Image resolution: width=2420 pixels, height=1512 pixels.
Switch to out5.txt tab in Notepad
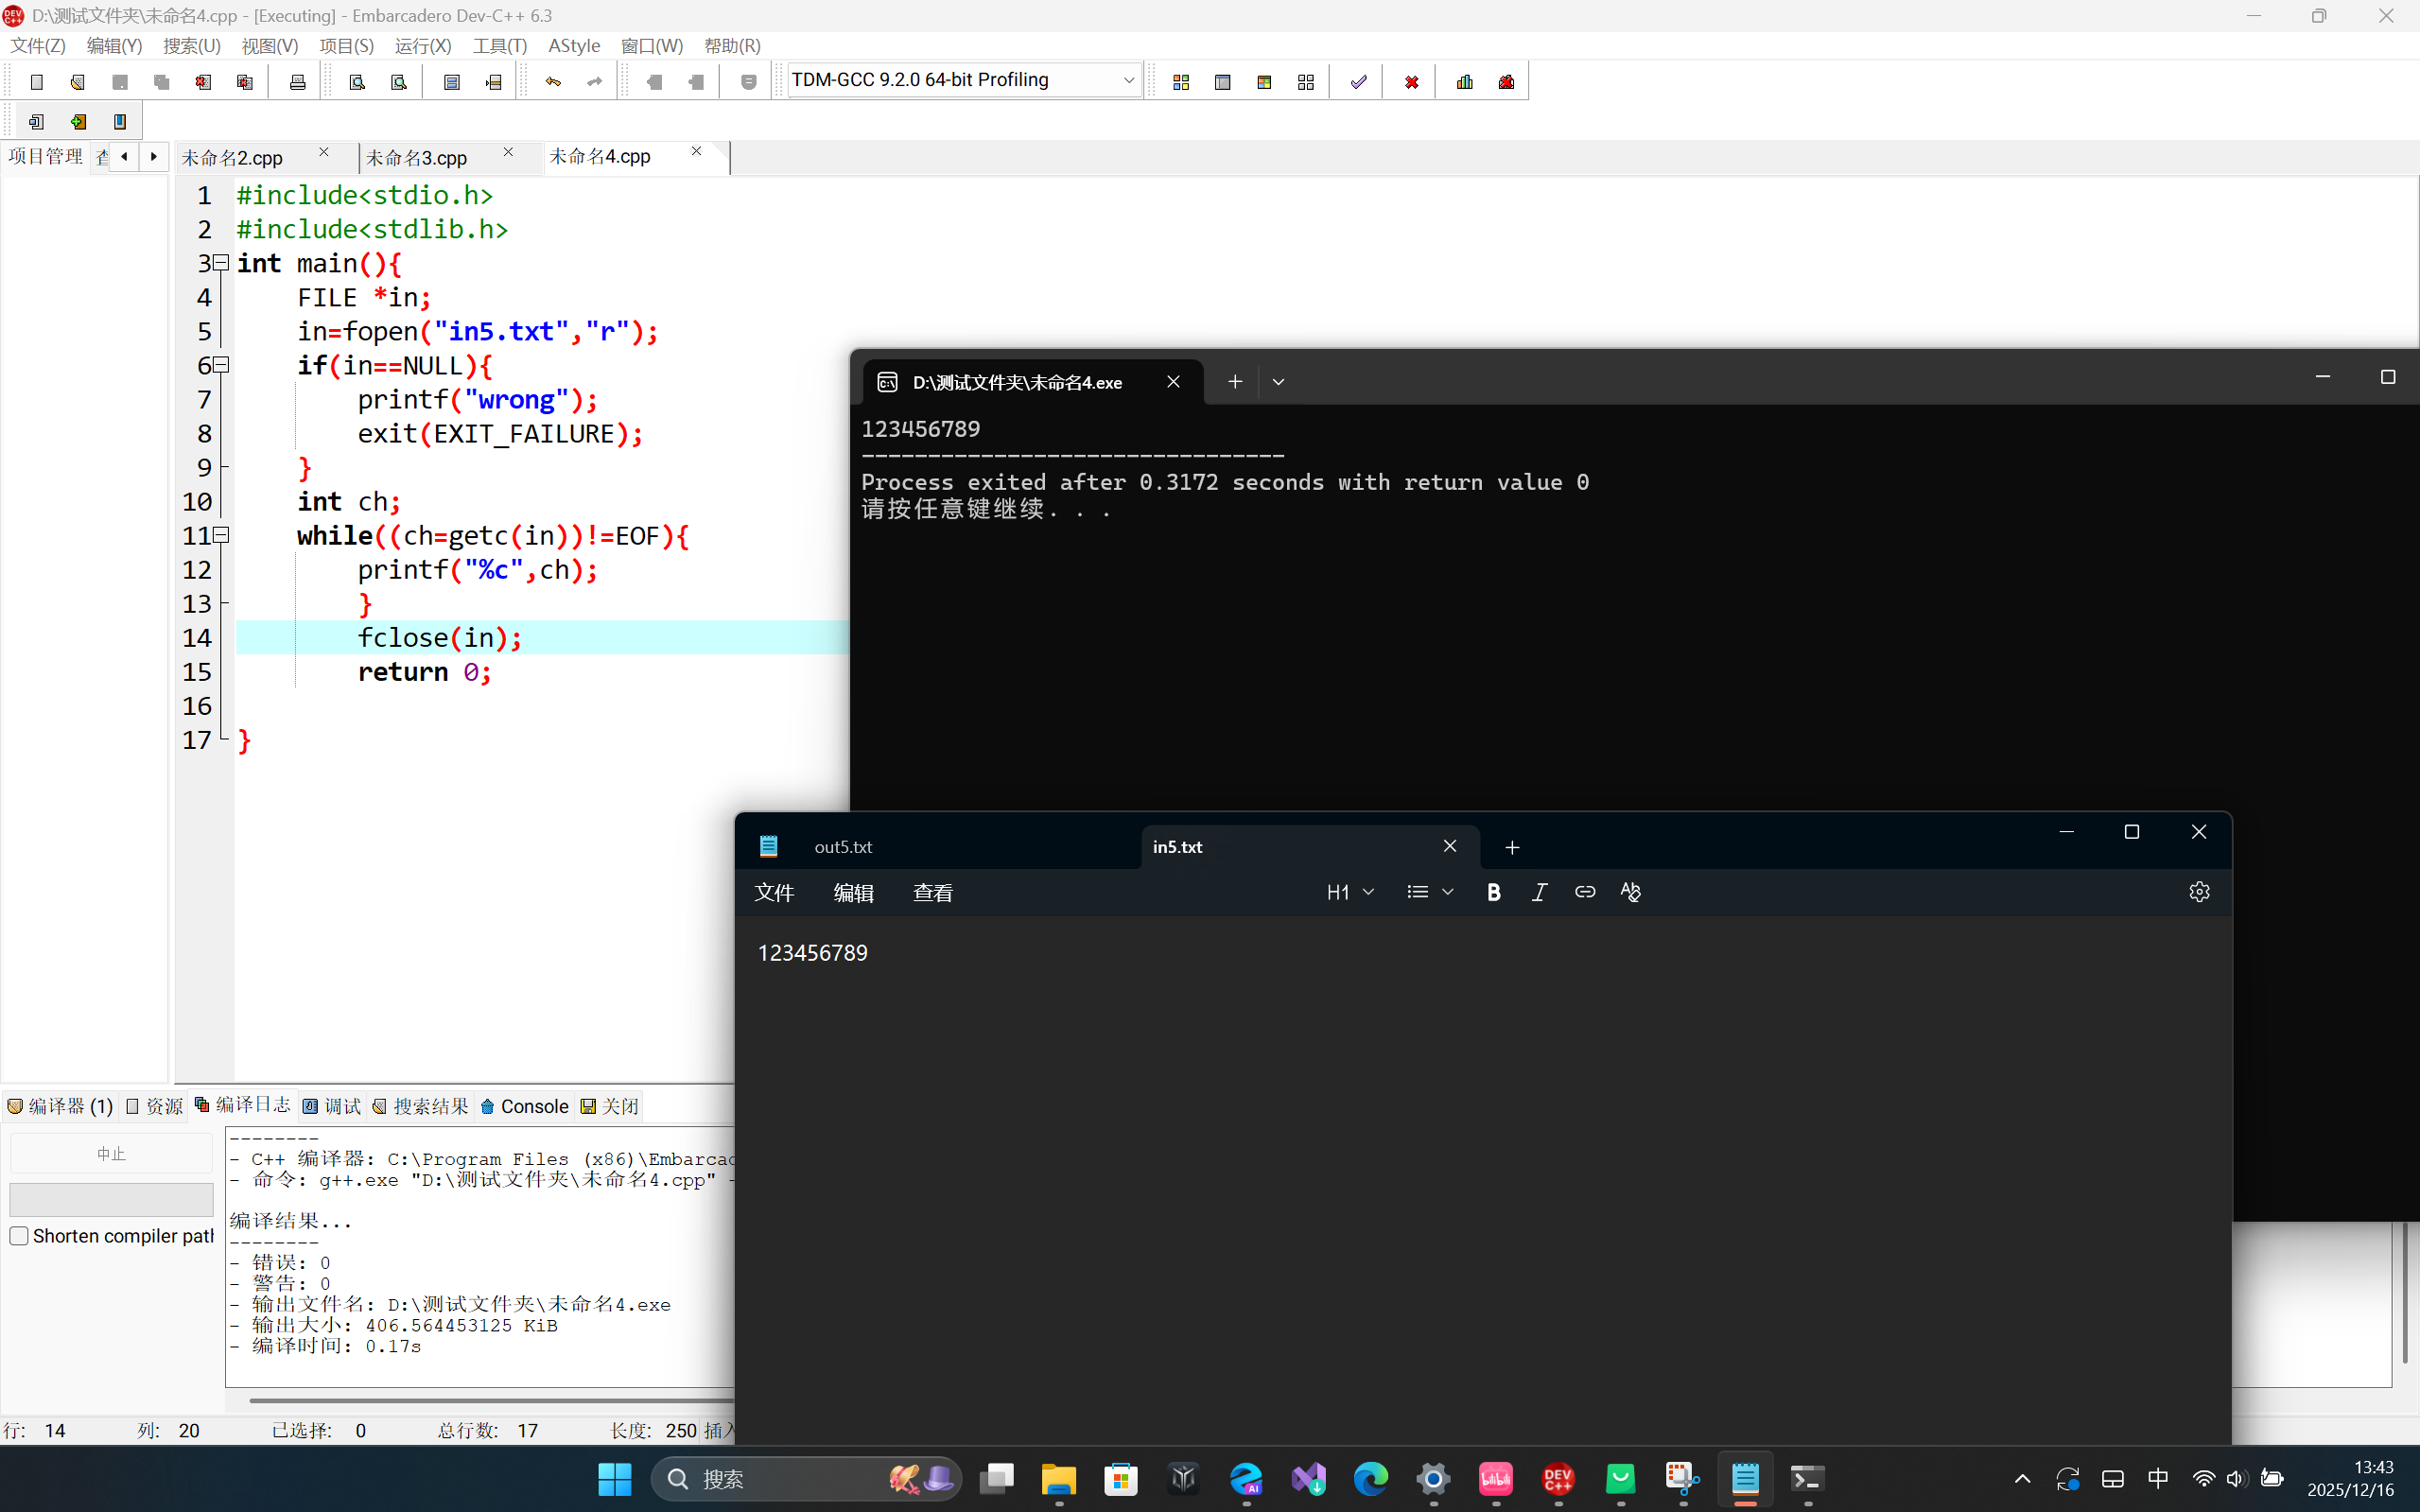coord(843,847)
